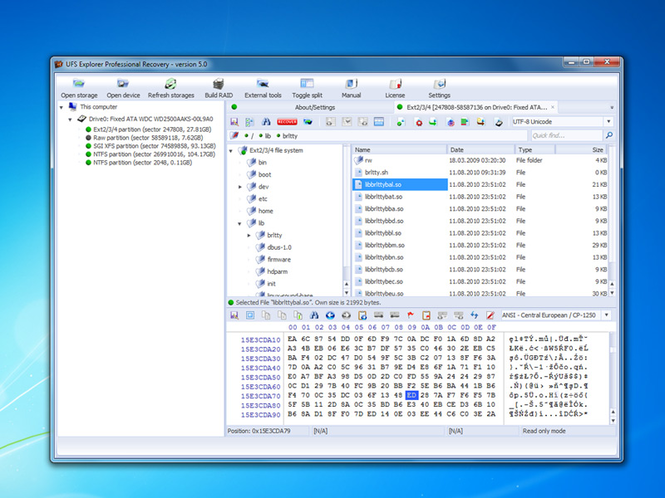Click the binoculars search icon in the hex viewer toolbar
The width and height of the screenshot is (665, 498).
pos(314,315)
